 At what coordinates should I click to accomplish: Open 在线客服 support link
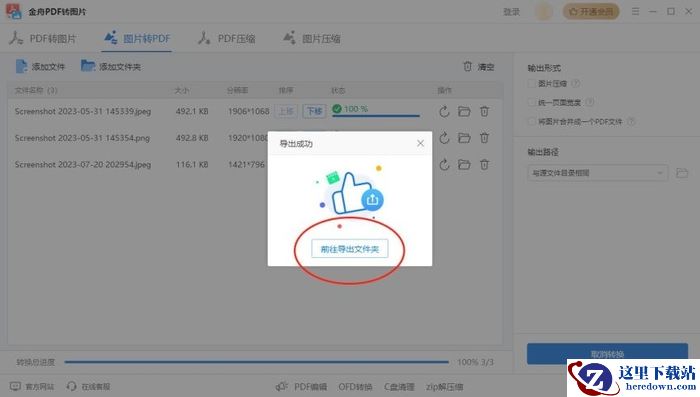[88, 386]
